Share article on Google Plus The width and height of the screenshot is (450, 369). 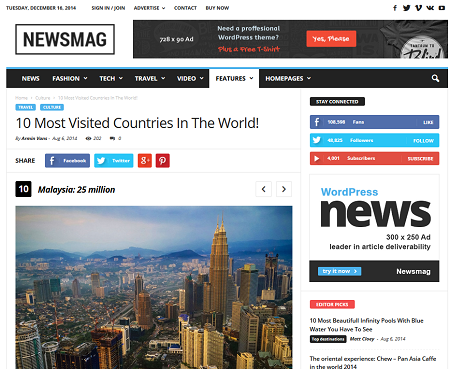(x=145, y=161)
